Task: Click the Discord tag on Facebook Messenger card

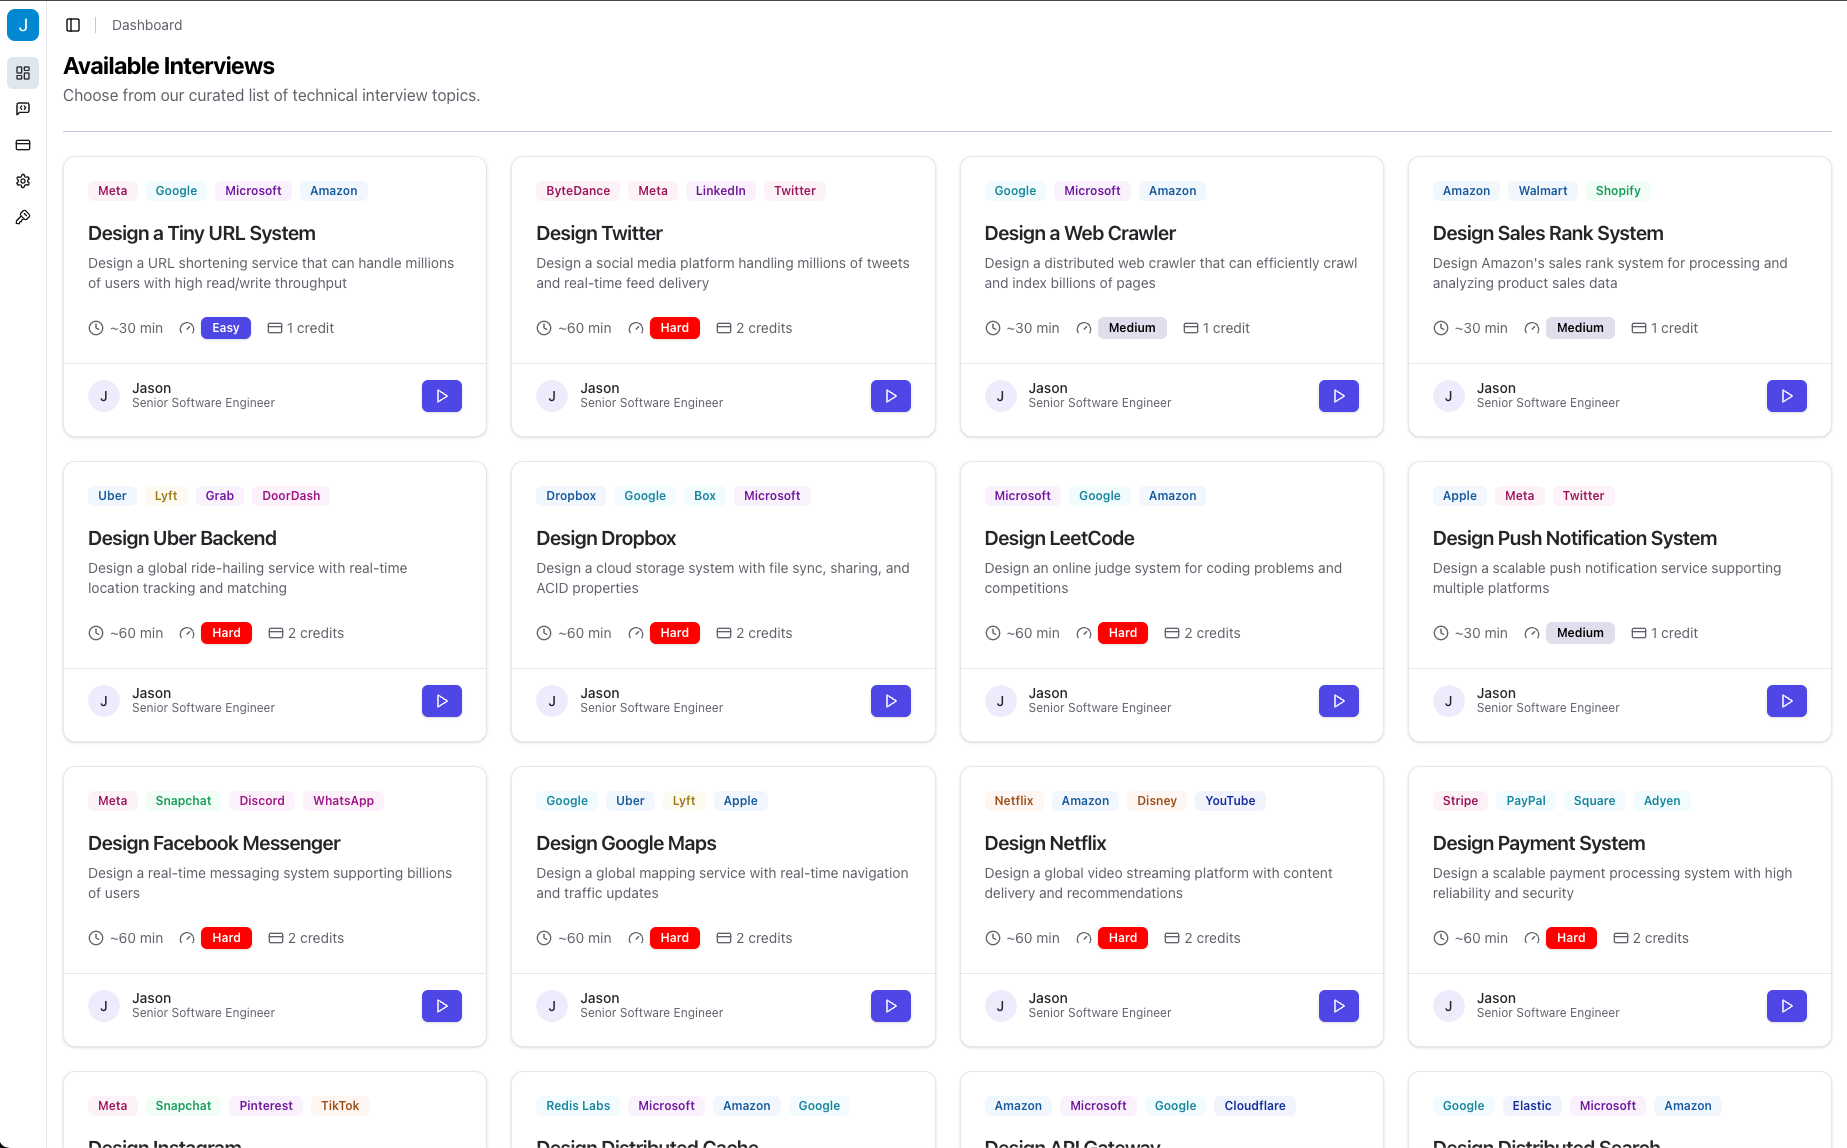Action: (262, 801)
